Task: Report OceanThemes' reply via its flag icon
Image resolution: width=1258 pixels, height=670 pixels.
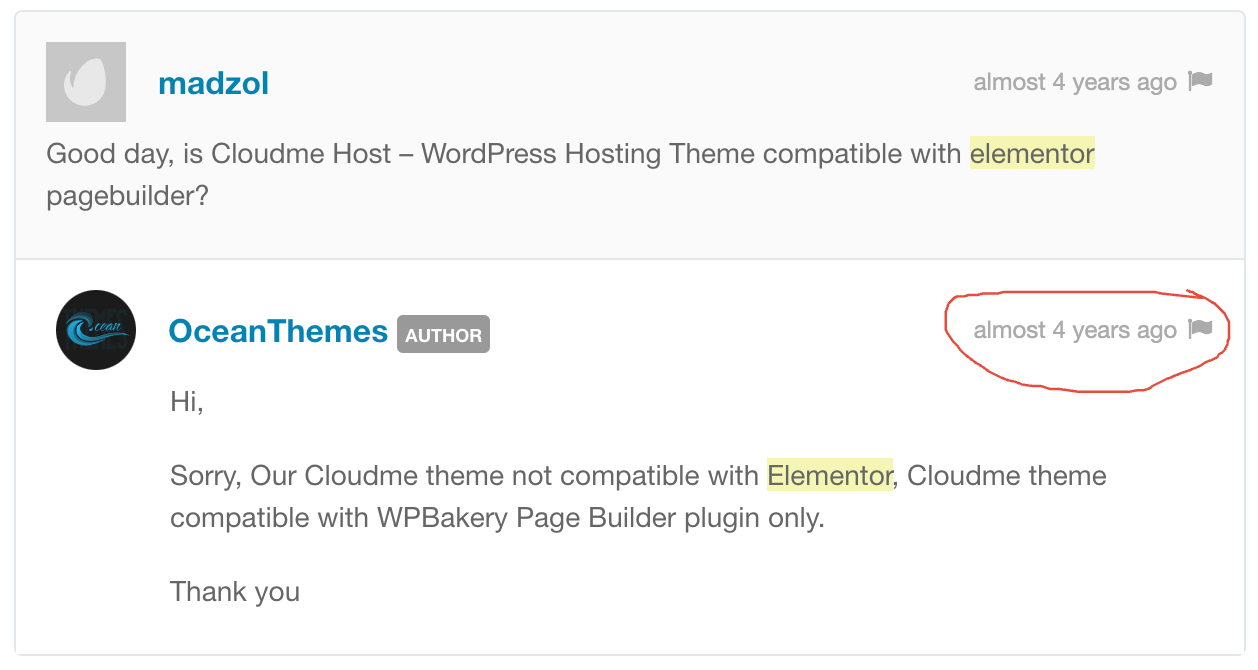Action: [1199, 329]
